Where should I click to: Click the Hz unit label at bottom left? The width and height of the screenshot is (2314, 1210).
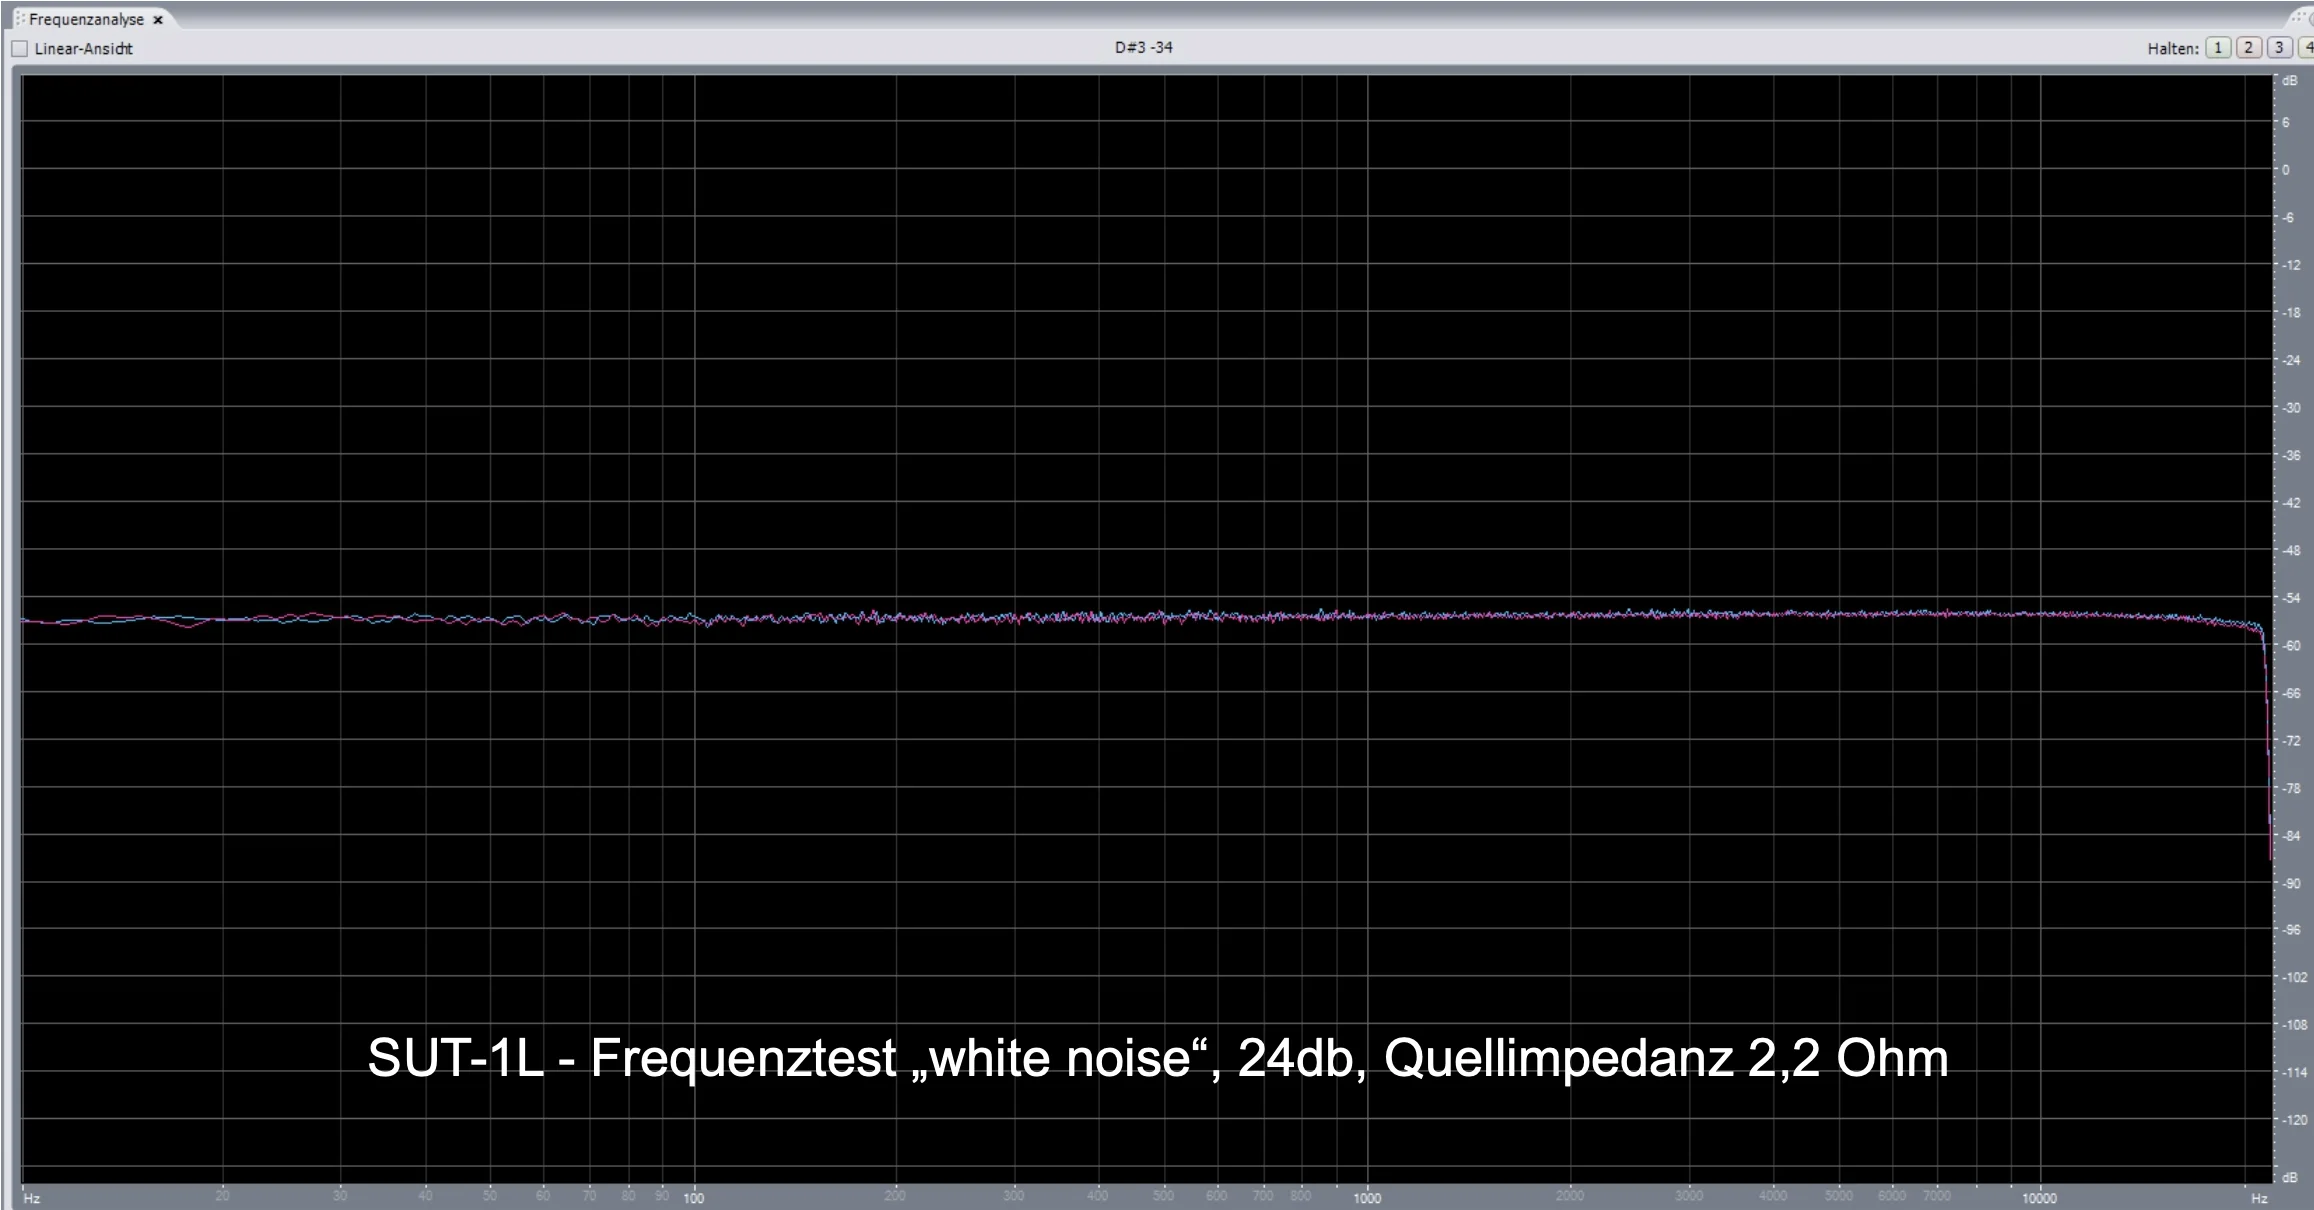tap(32, 1197)
